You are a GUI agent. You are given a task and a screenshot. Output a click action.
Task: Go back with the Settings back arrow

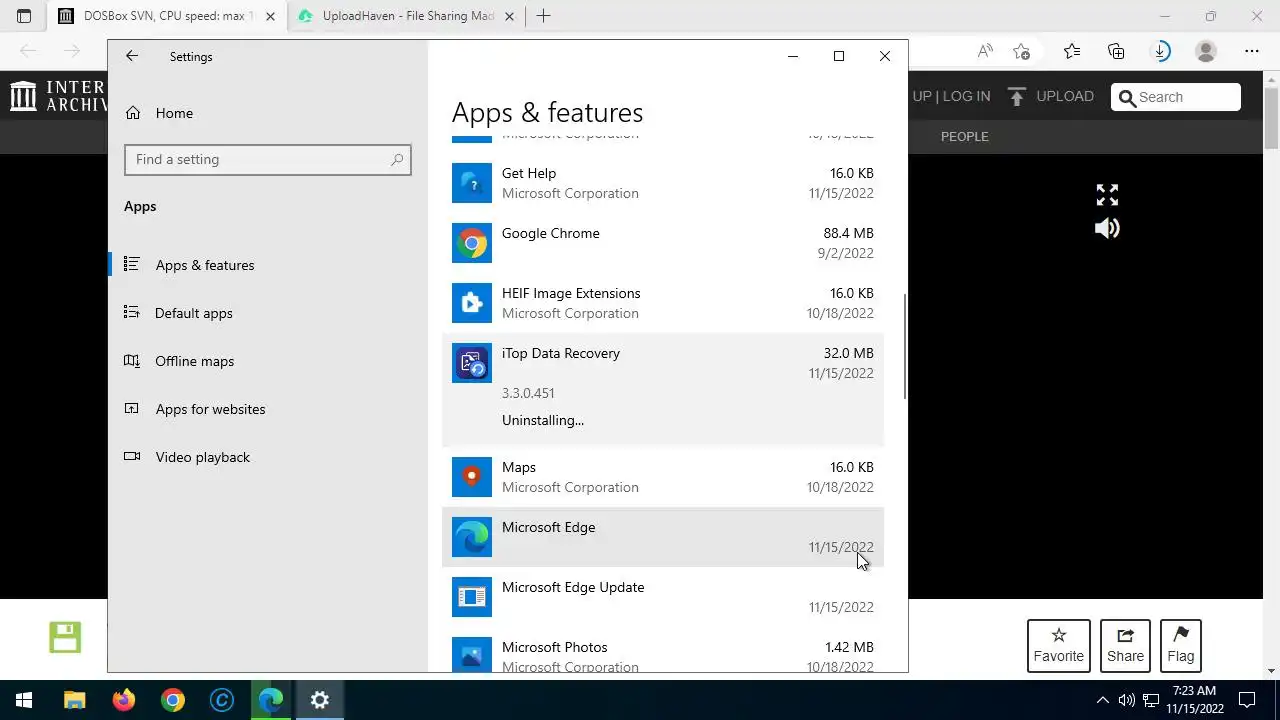pos(132,56)
